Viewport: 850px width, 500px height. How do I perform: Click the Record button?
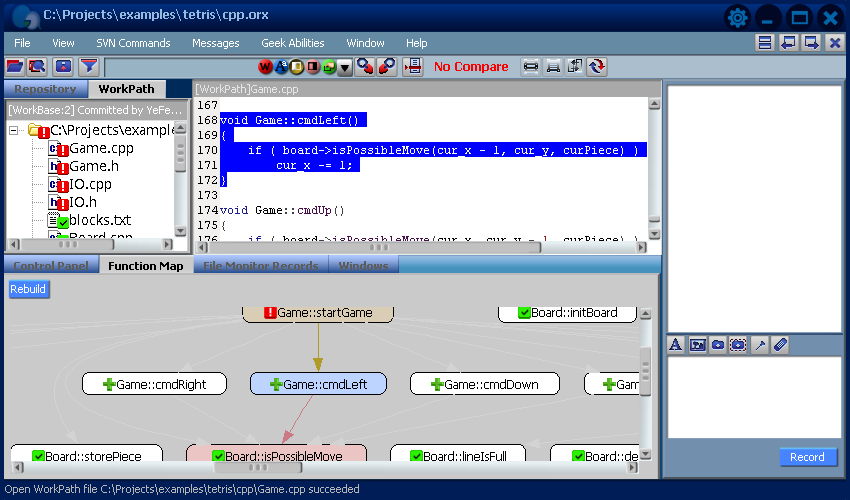(x=807, y=457)
